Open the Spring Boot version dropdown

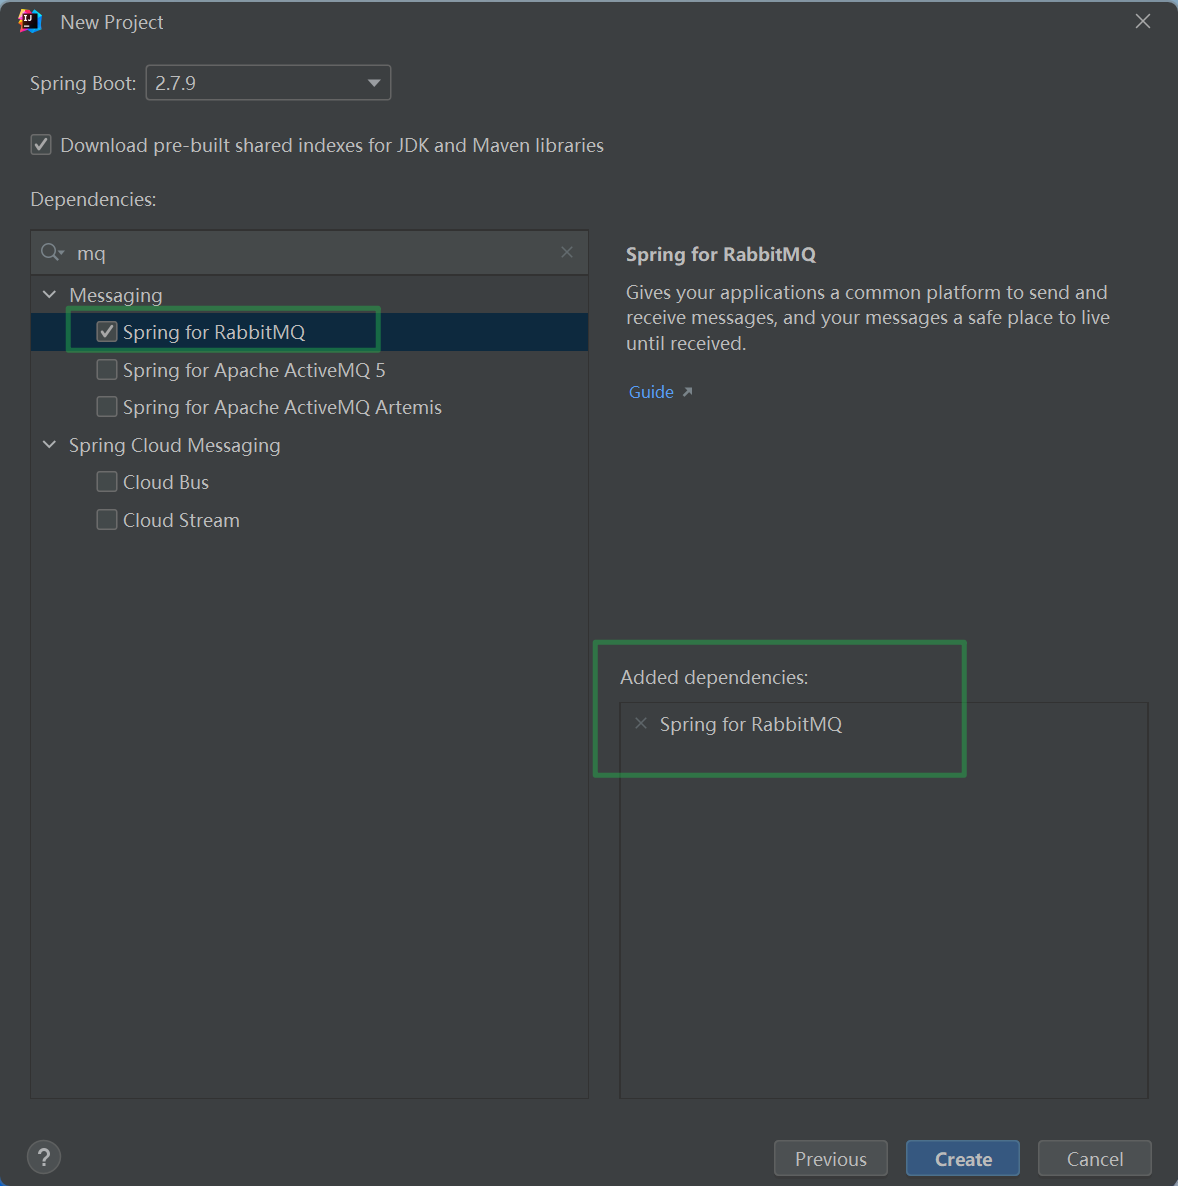tap(268, 83)
